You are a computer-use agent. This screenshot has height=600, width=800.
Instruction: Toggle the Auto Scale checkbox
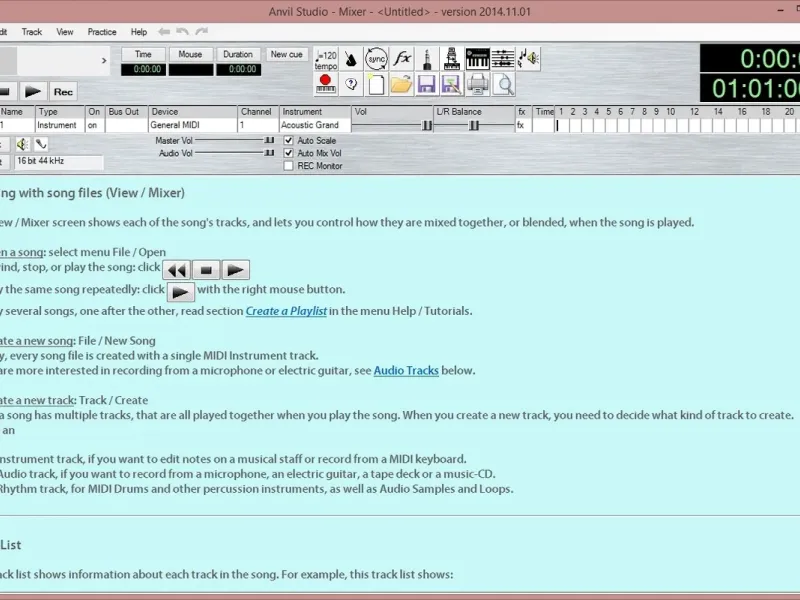click(288, 140)
